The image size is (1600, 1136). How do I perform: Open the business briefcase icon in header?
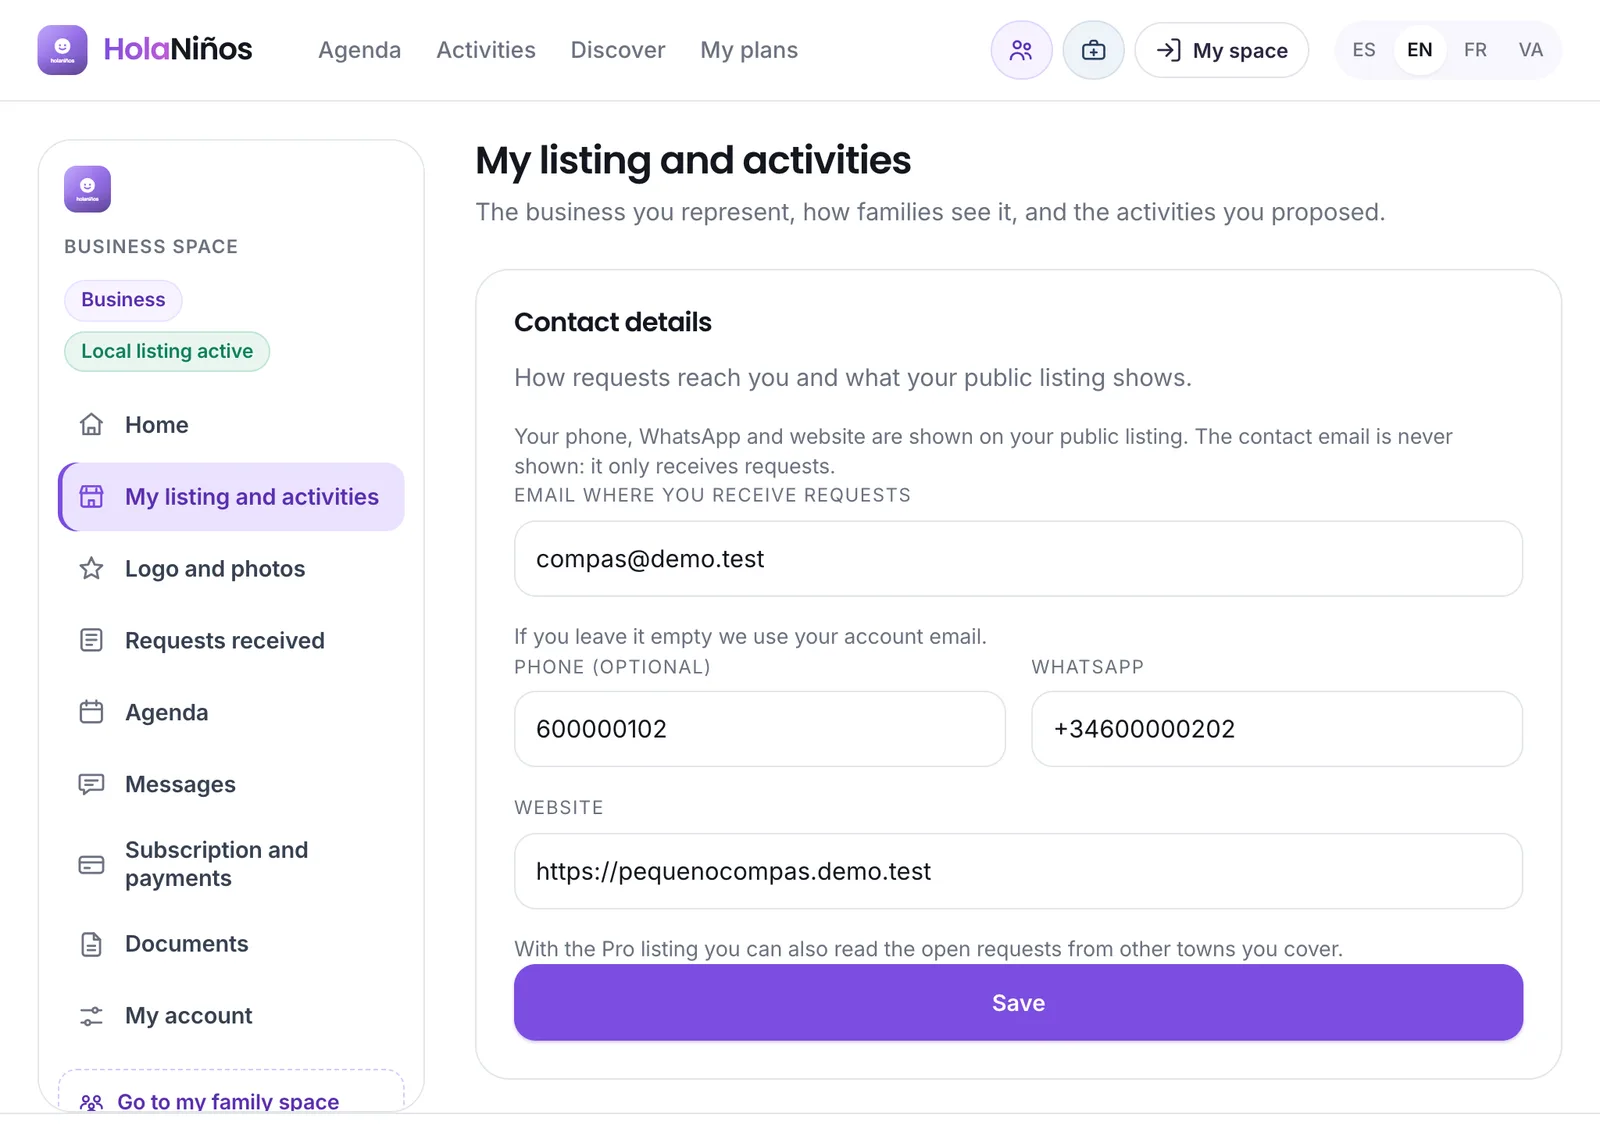pyautogui.click(x=1093, y=50)
